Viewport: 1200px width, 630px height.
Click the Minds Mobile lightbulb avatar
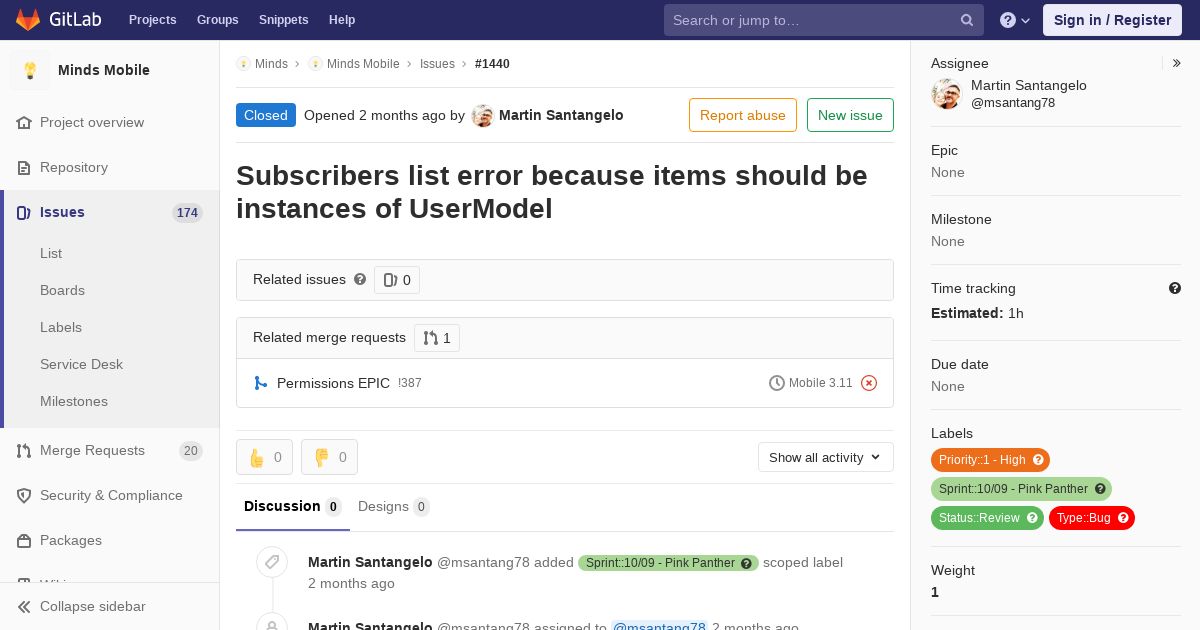tap(30, 70)
